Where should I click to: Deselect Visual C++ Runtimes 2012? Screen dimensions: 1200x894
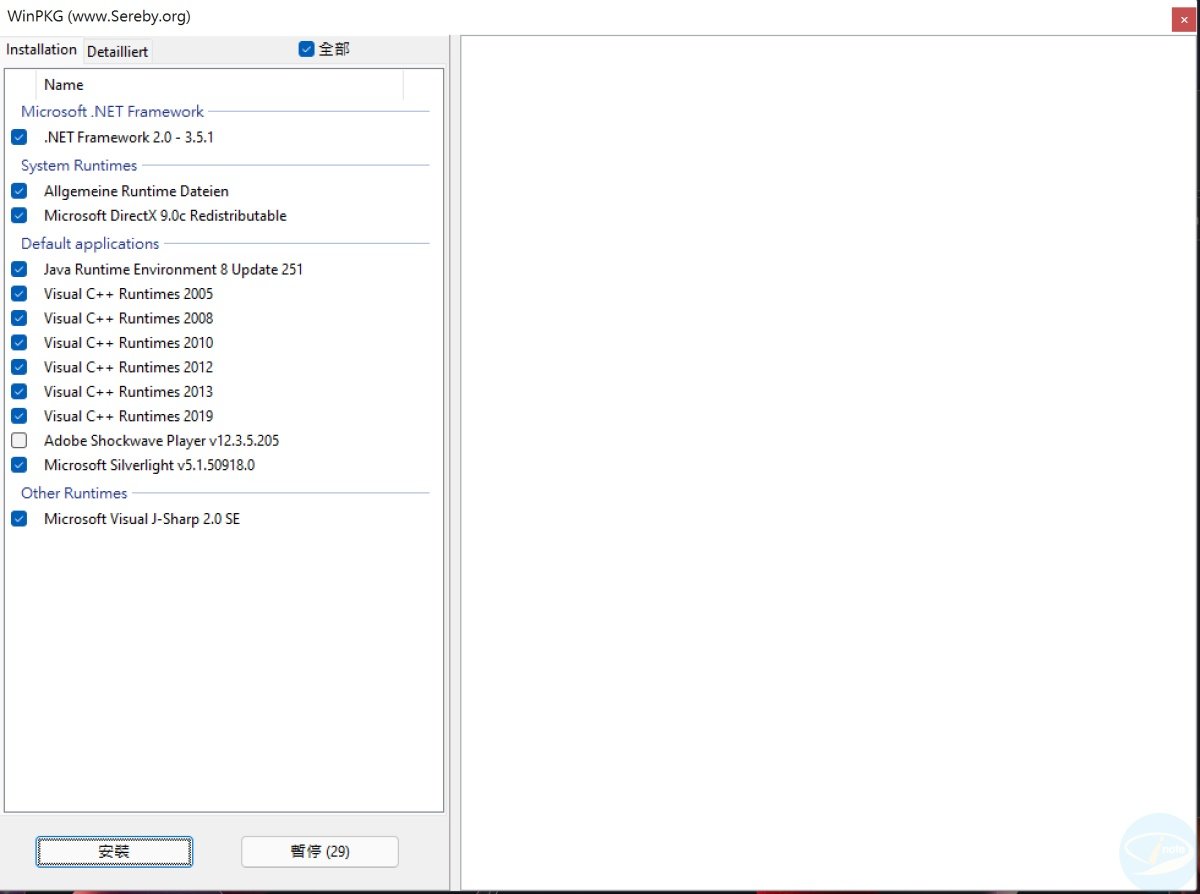(x=19, y=367)
